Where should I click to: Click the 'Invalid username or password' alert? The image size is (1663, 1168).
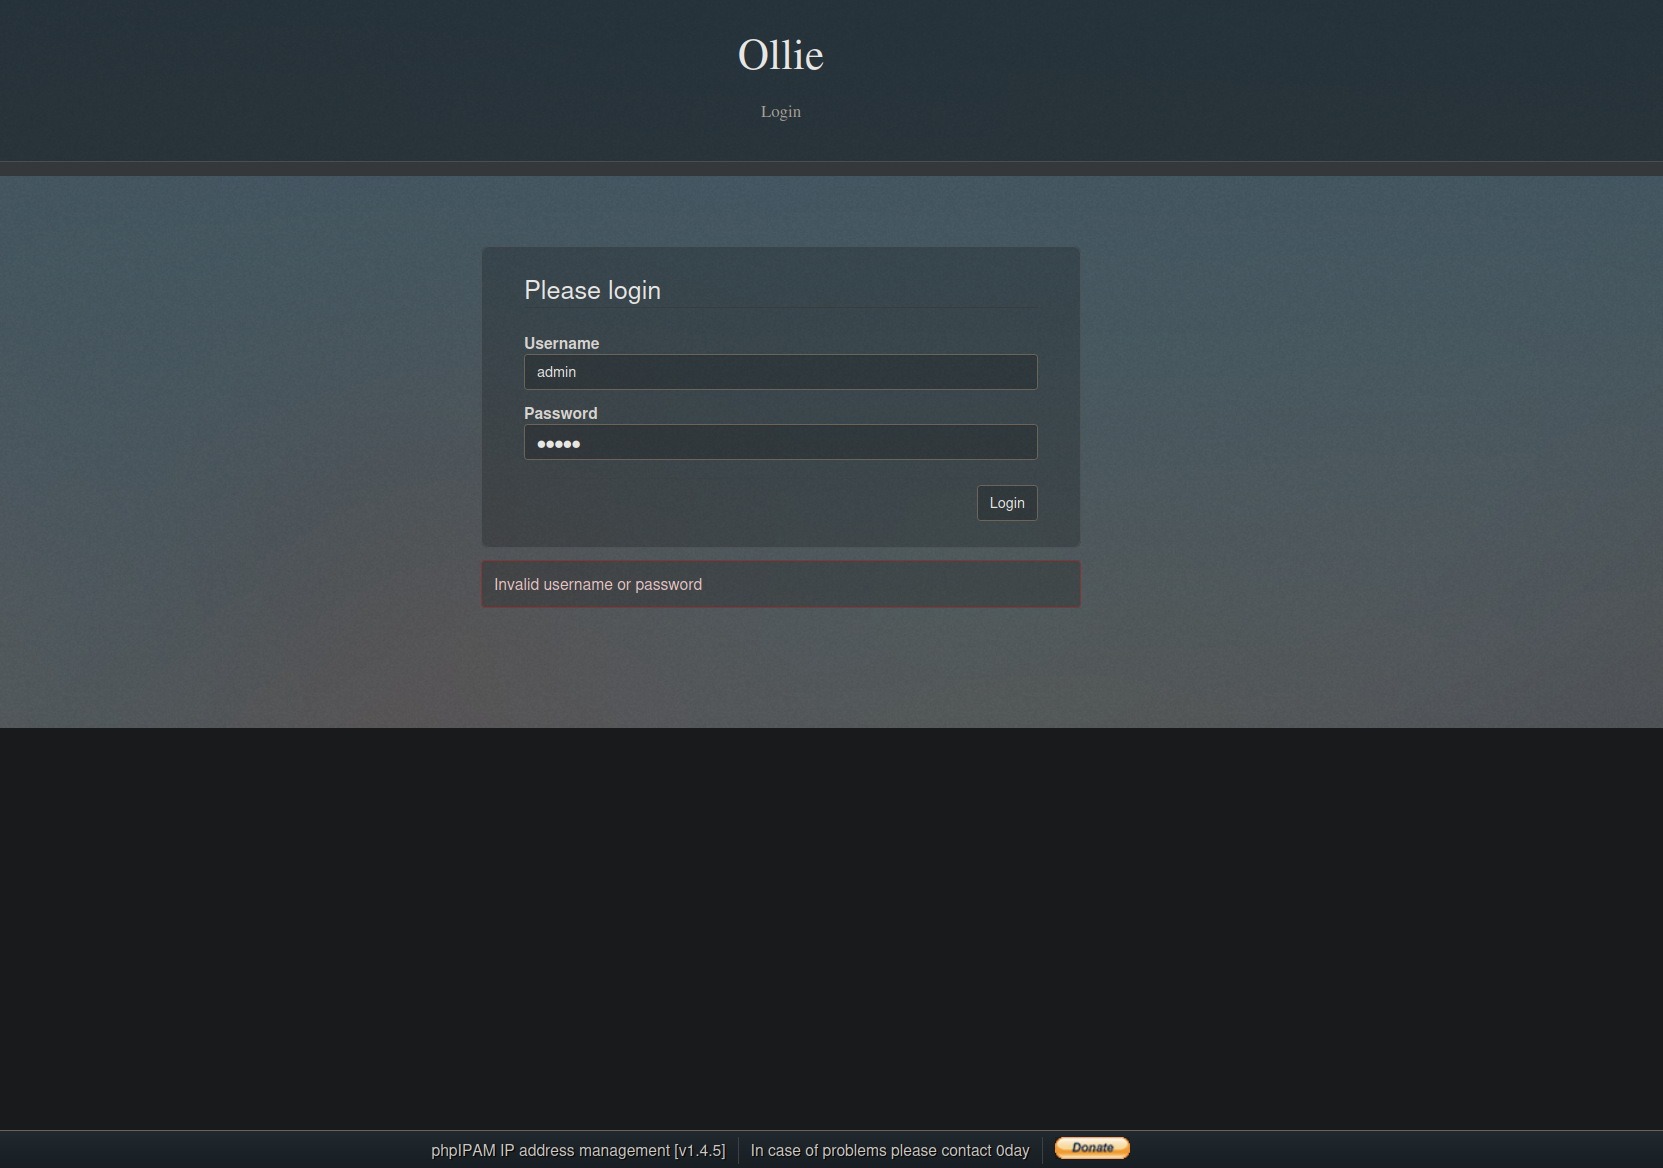click(x=598, y=584)
